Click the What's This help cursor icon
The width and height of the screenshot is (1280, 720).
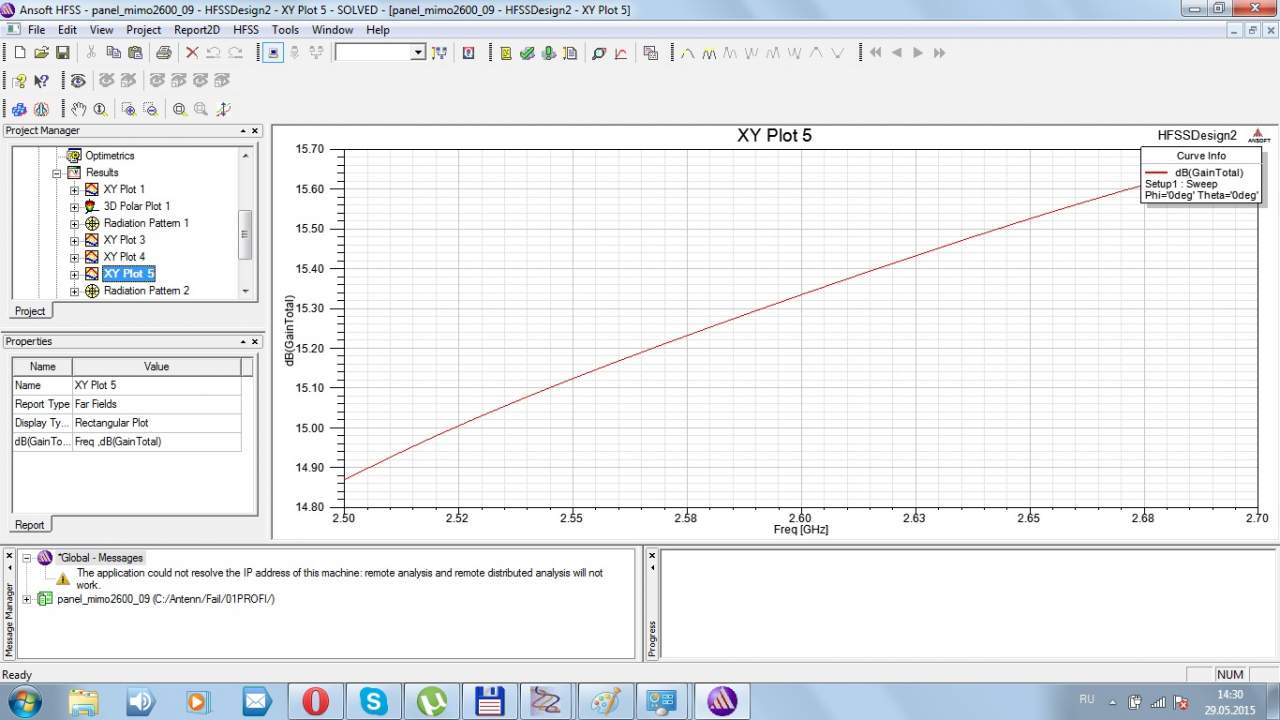(41, 81)
